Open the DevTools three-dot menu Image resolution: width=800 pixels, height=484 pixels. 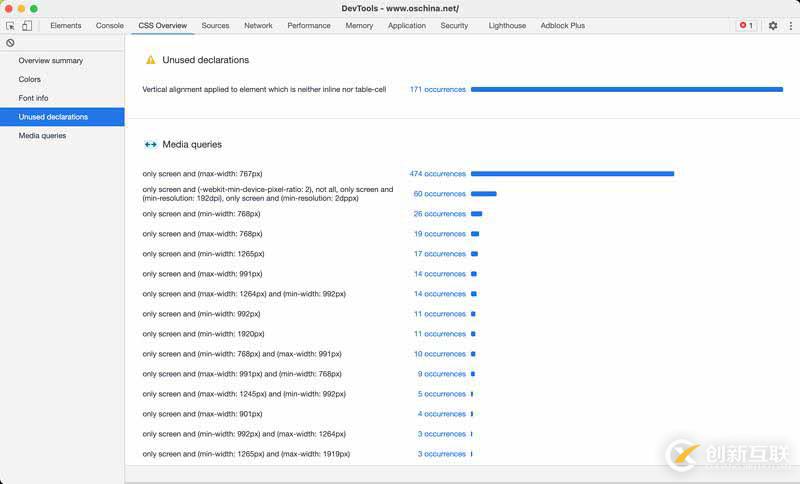tap(791, 26)
